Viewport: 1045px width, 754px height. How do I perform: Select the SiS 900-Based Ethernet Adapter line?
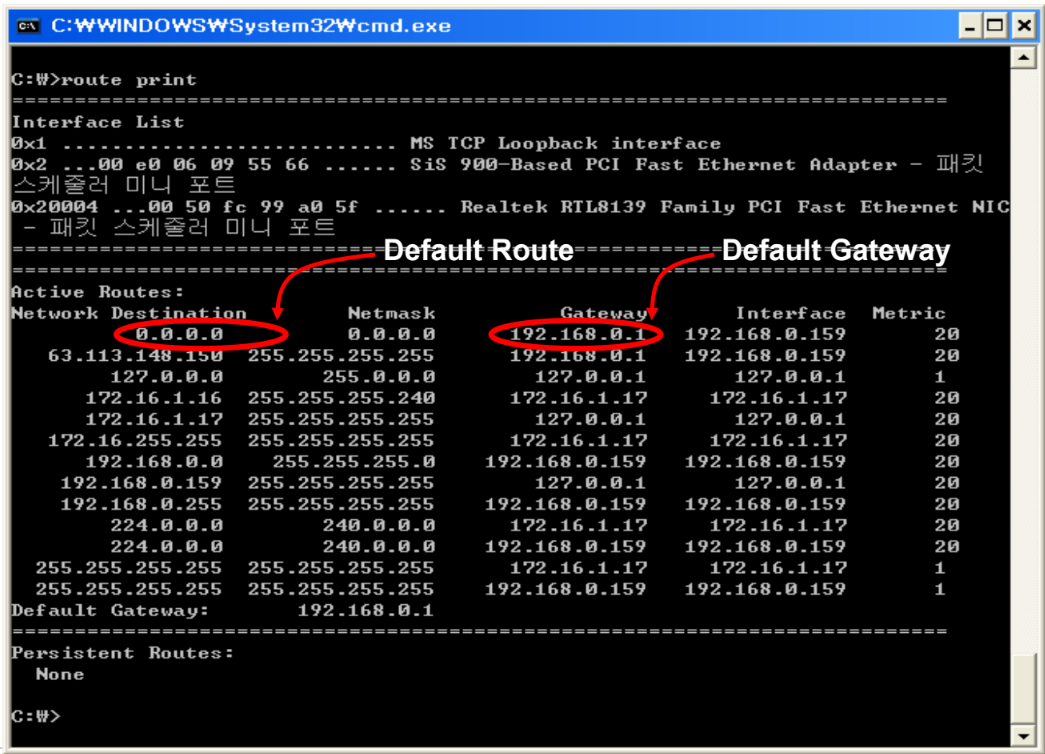600,164
